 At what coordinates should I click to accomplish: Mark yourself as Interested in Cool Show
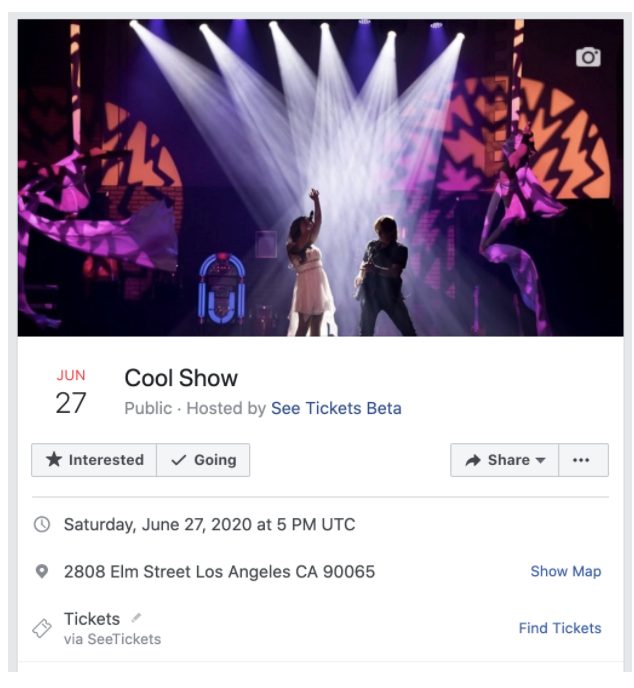(x=94, y=460)
